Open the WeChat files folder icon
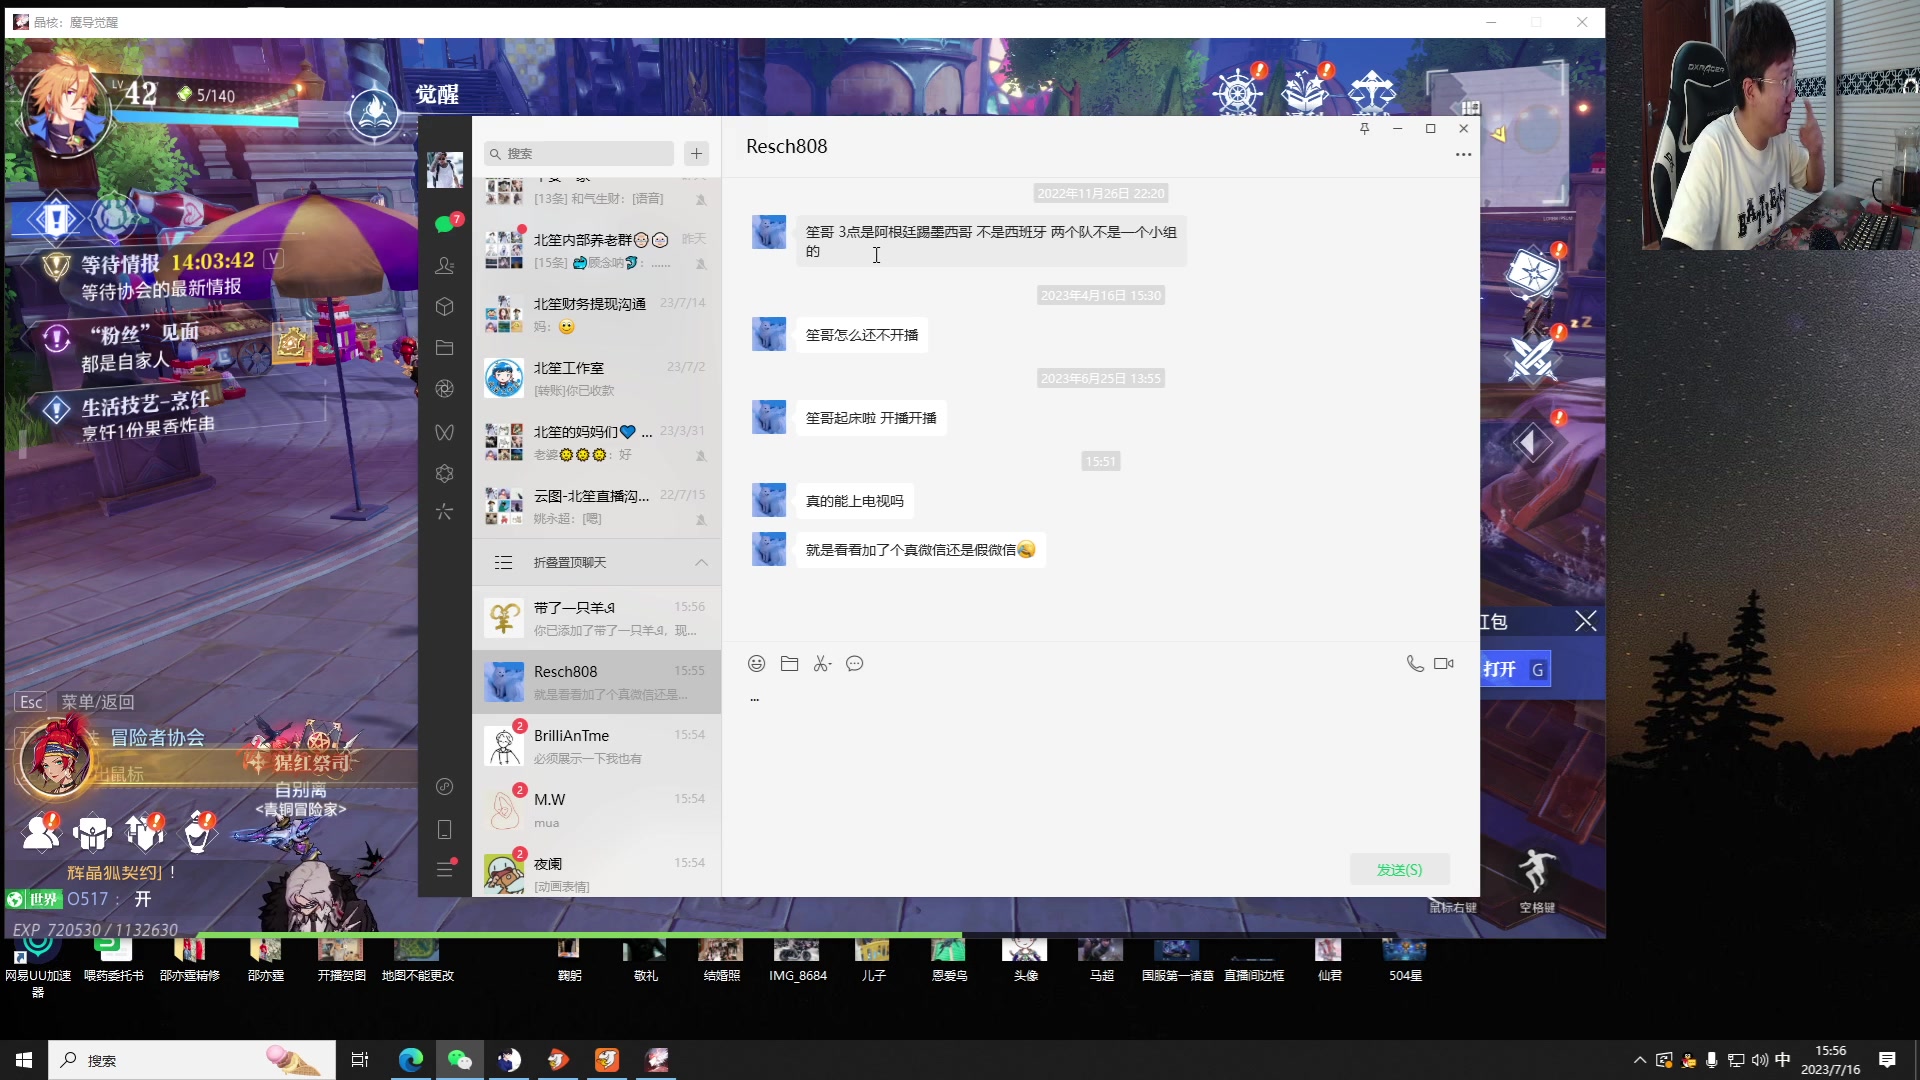Screen dimensions: 1920x1080 click(445, 348)
